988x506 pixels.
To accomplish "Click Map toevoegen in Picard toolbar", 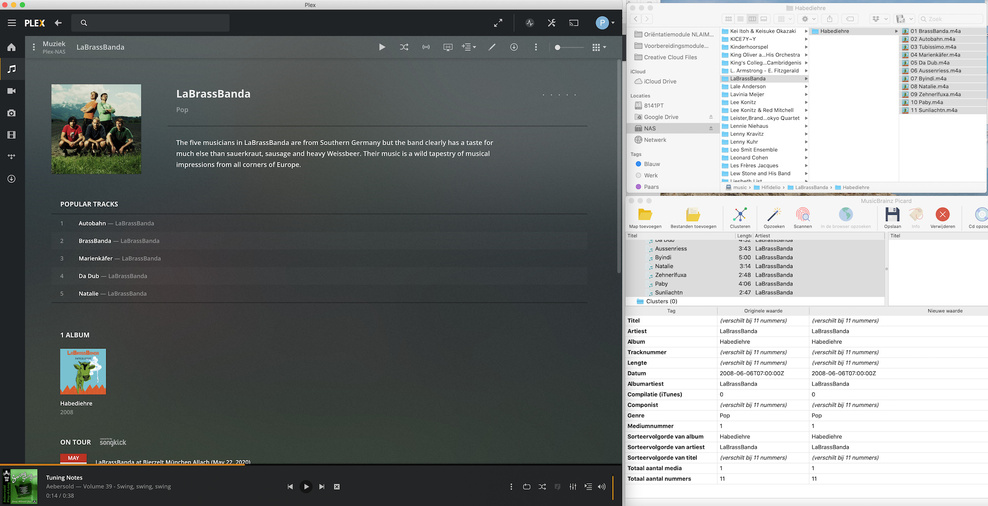I will click(x=645, y=217).
